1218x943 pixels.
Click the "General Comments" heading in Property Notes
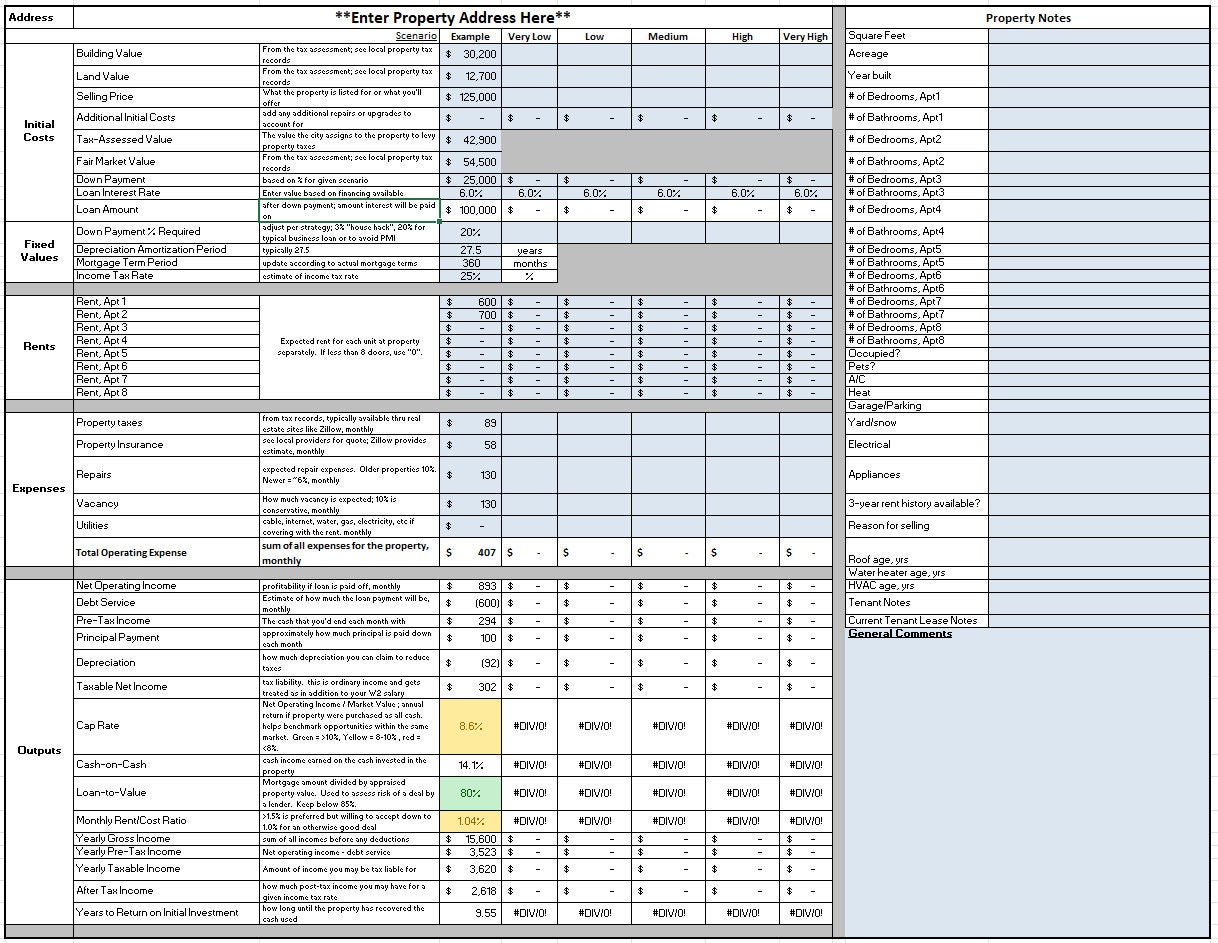(901, 633)
